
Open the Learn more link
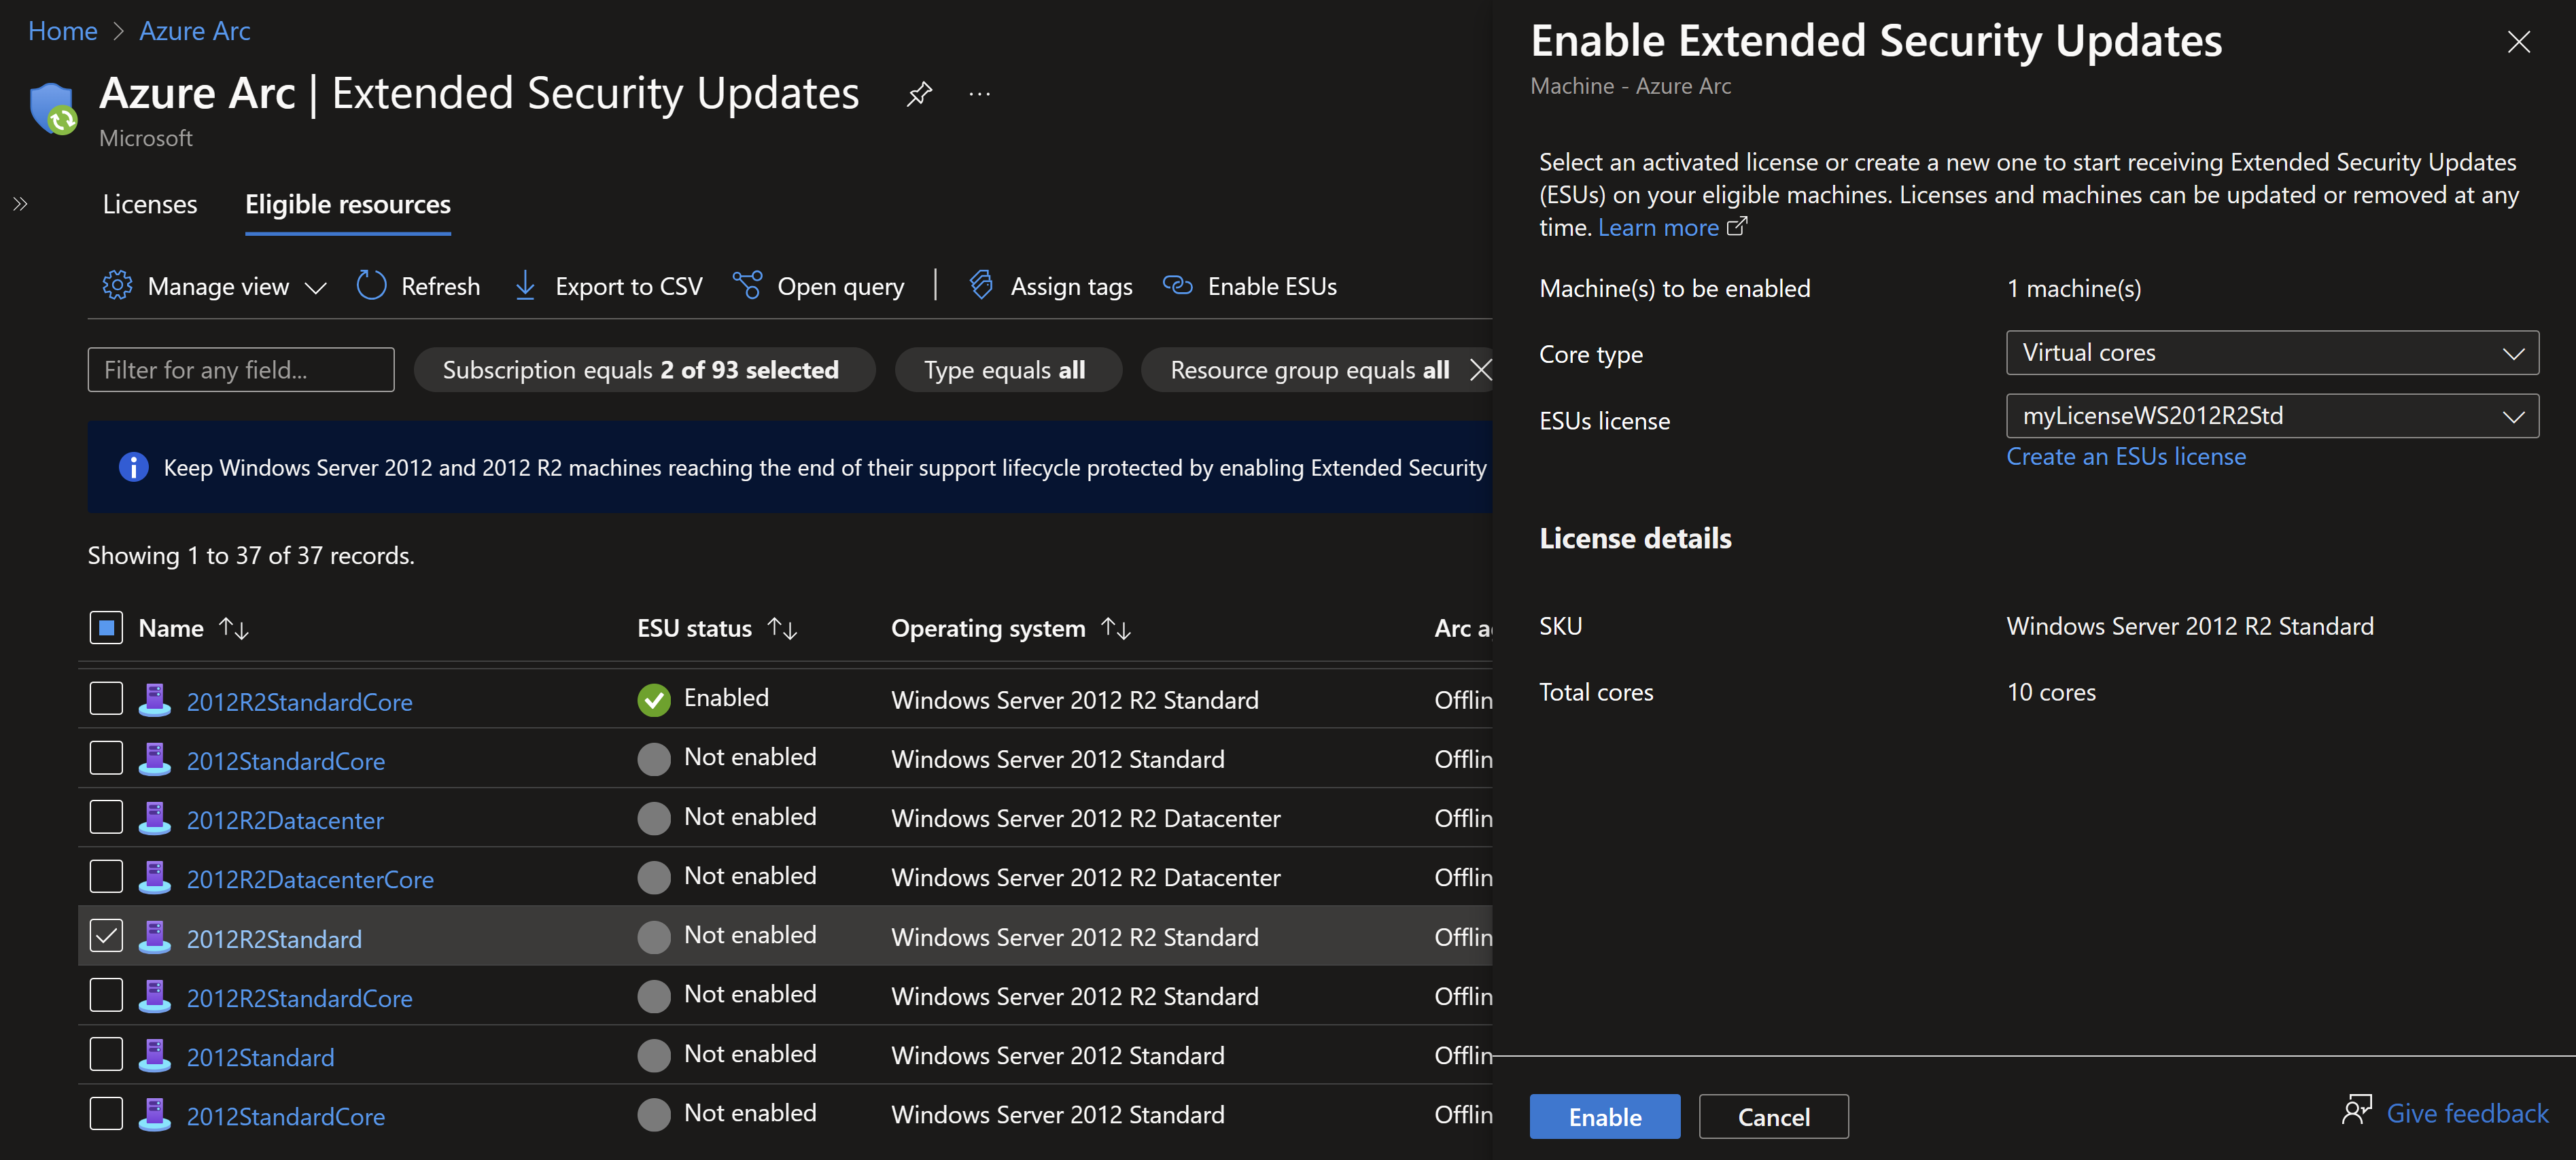pos(1658,228)
